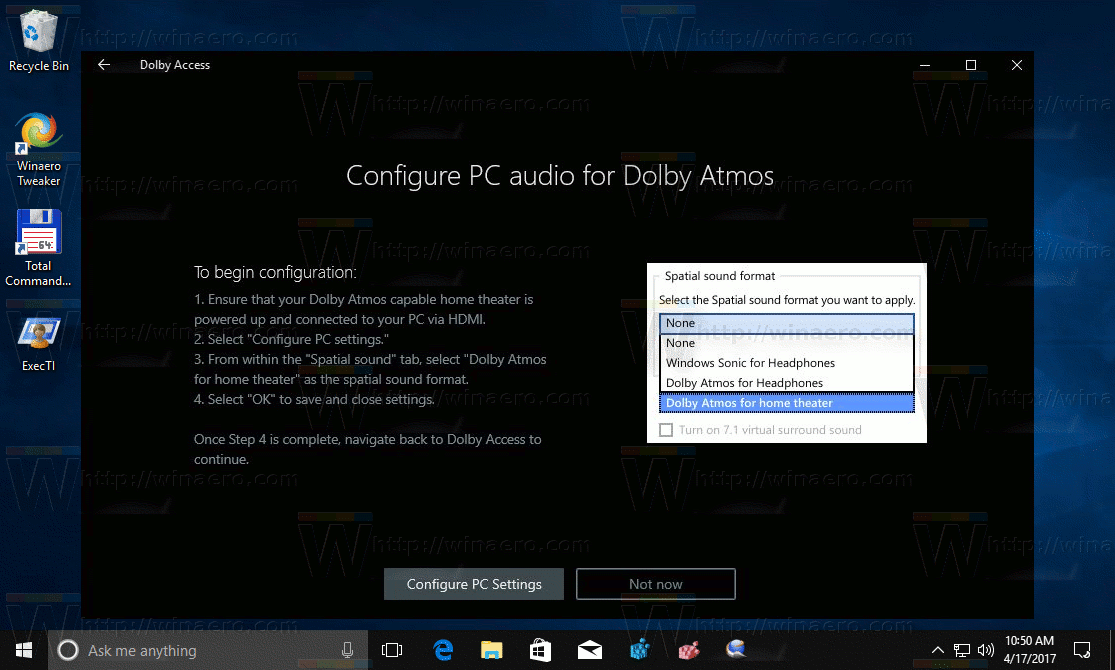The width and height of the screenshot is (1115, 670).
Task: Open Winaero Tweaker from the desktop
Action: 39,132
